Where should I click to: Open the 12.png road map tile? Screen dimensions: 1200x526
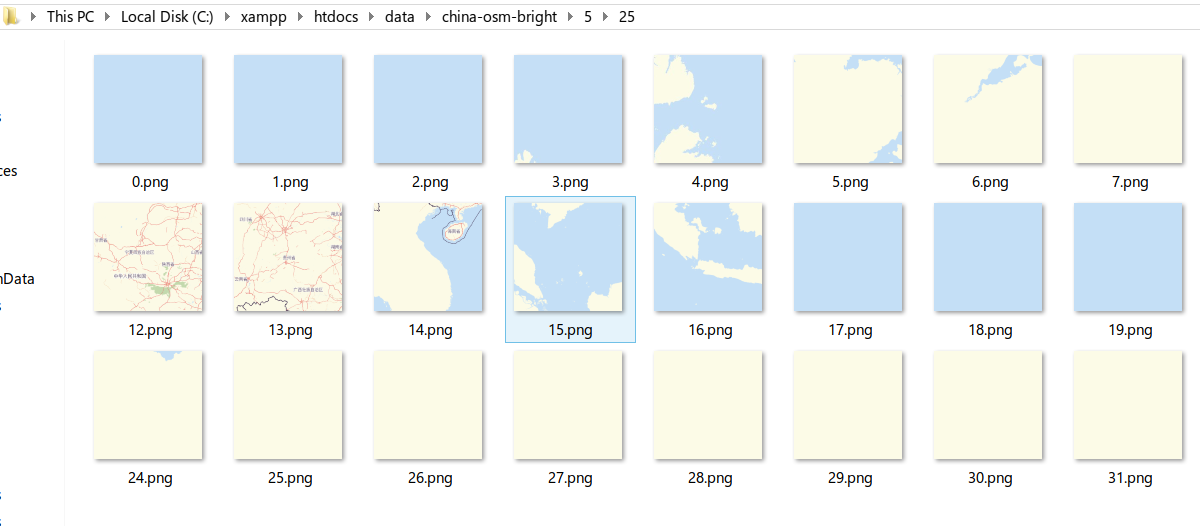148,257
